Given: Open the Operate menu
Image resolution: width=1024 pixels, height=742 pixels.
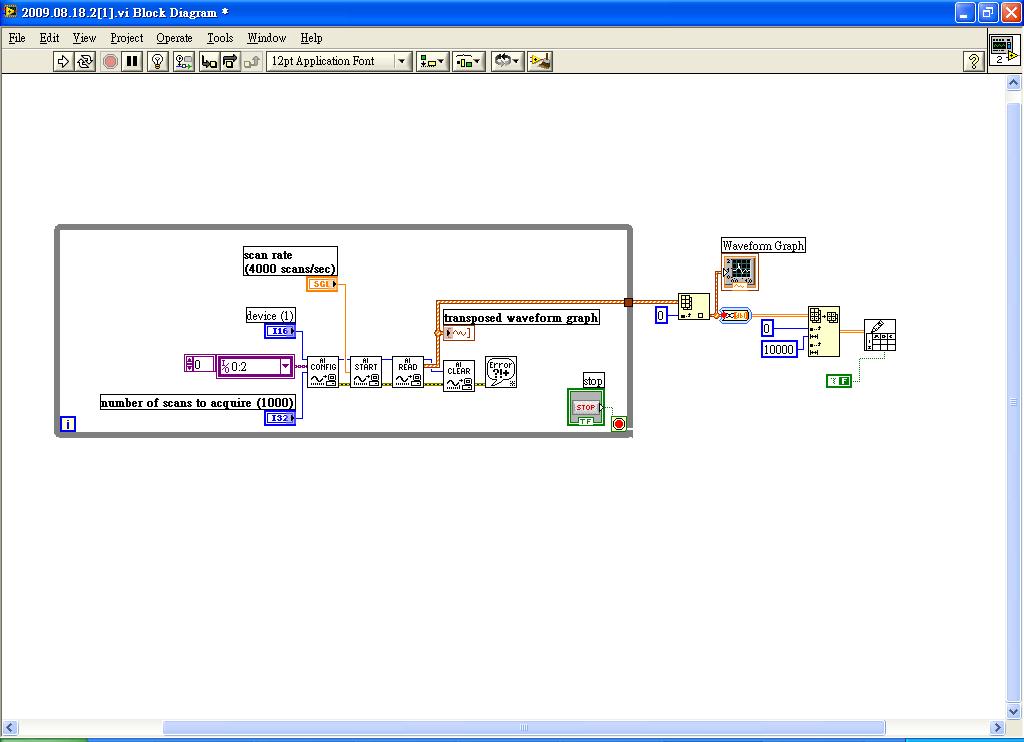Looking at the screenshot, I should coord(174,38).
